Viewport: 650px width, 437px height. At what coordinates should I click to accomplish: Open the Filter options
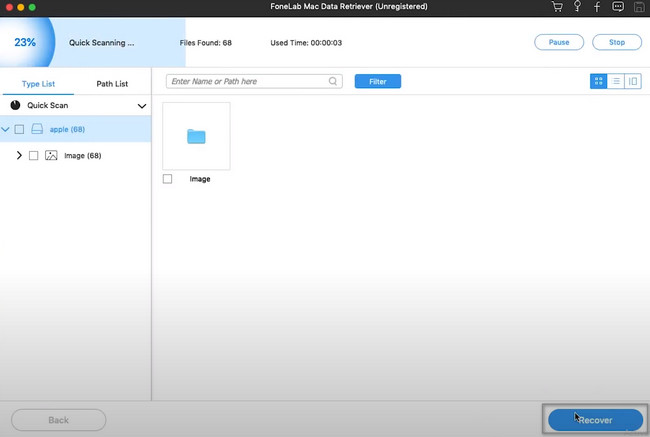pos(378,81)
